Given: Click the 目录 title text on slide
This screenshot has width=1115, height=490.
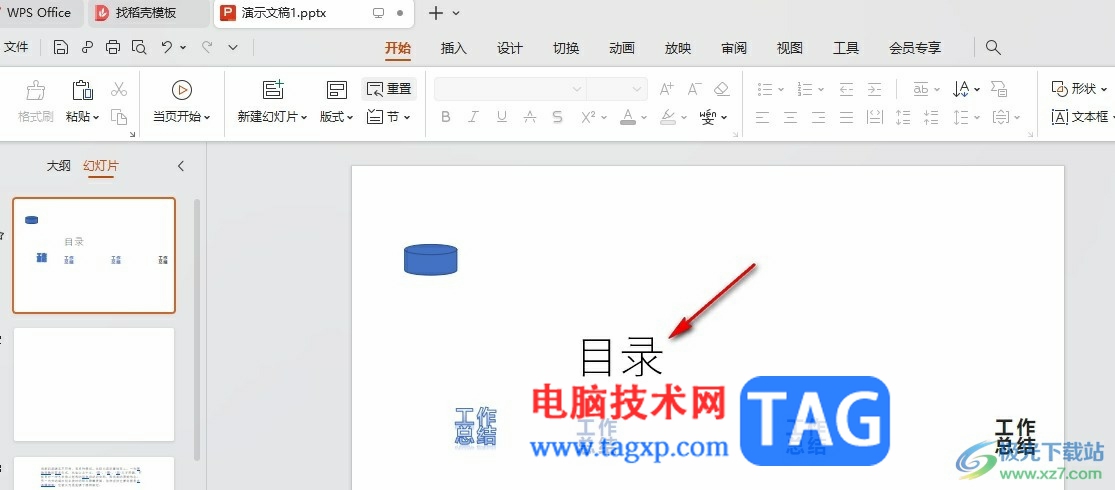Looking at the screenshot, I should tap(621, 357).
